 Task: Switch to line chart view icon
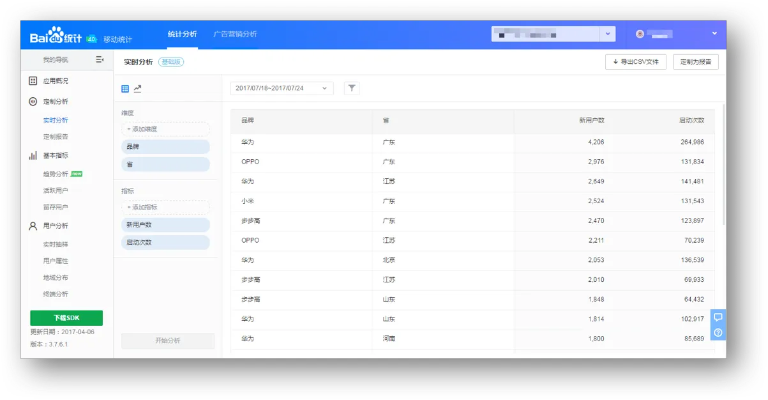tap(138, 89)
